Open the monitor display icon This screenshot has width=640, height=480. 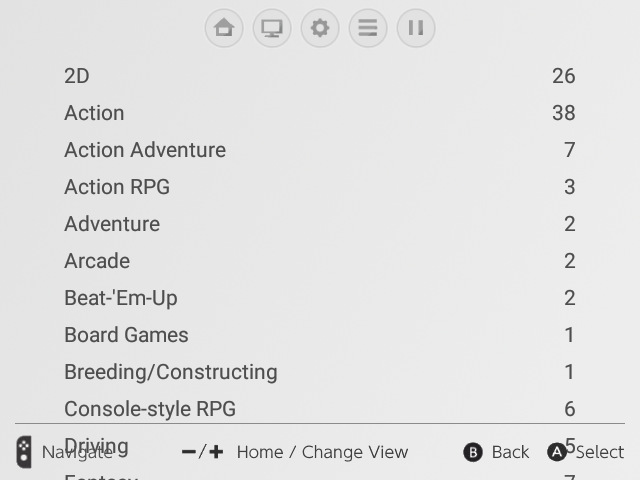(x=272, y=28)
